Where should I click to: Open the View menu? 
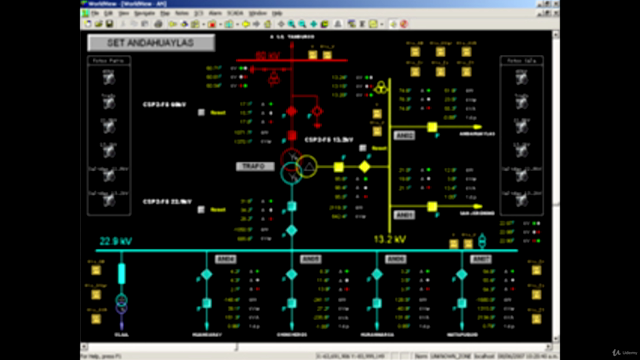(124, 13)
